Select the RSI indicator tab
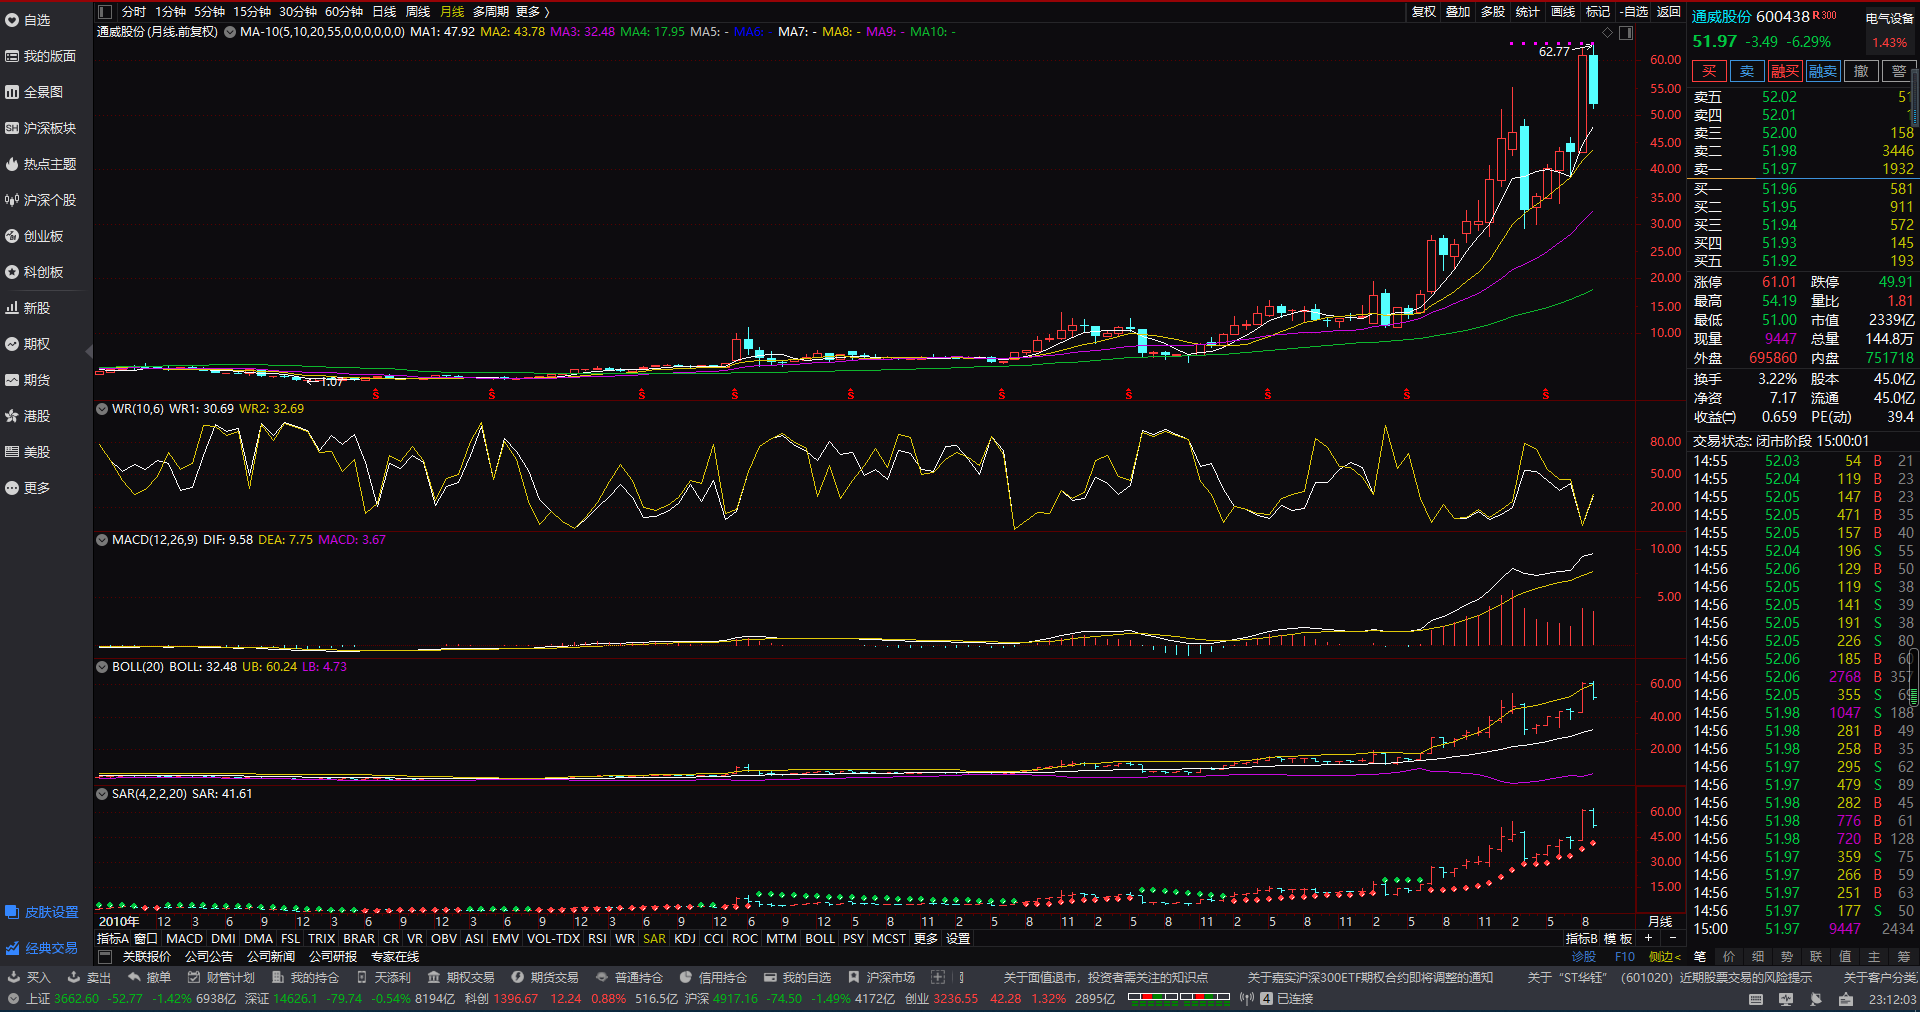The width and height of the screenshot is (1920, 1012). pos(597,939)
